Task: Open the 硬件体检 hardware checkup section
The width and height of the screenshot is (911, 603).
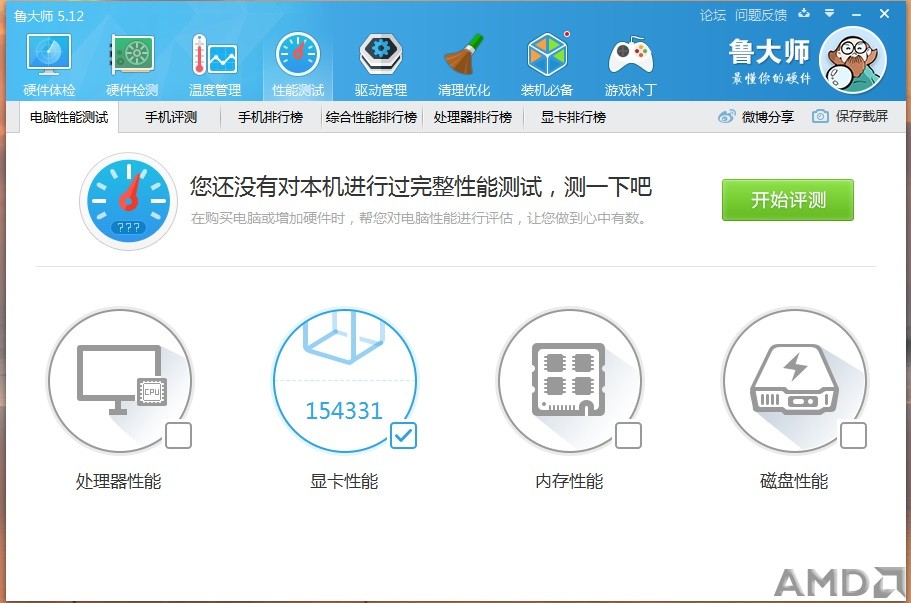Action: tap(49, 65)
